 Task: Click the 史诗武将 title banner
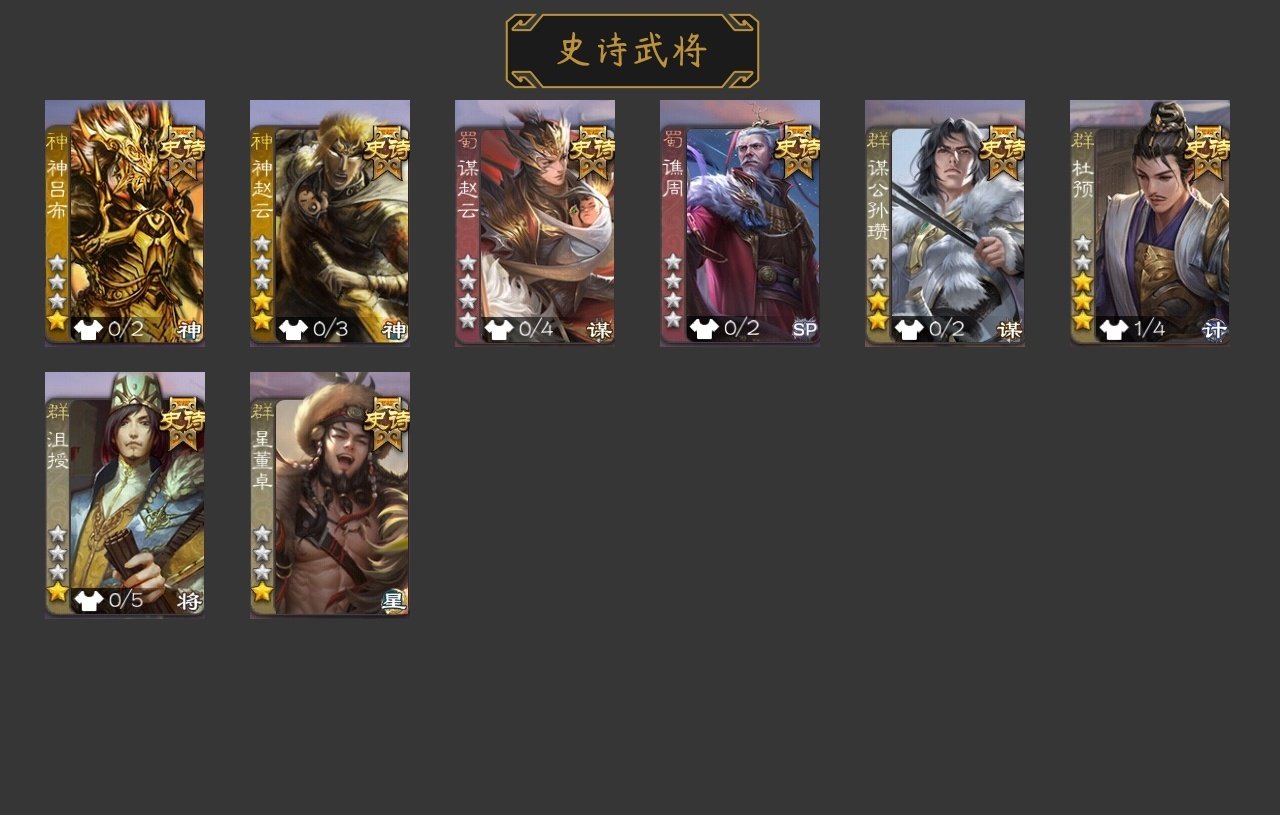(632, 51)
